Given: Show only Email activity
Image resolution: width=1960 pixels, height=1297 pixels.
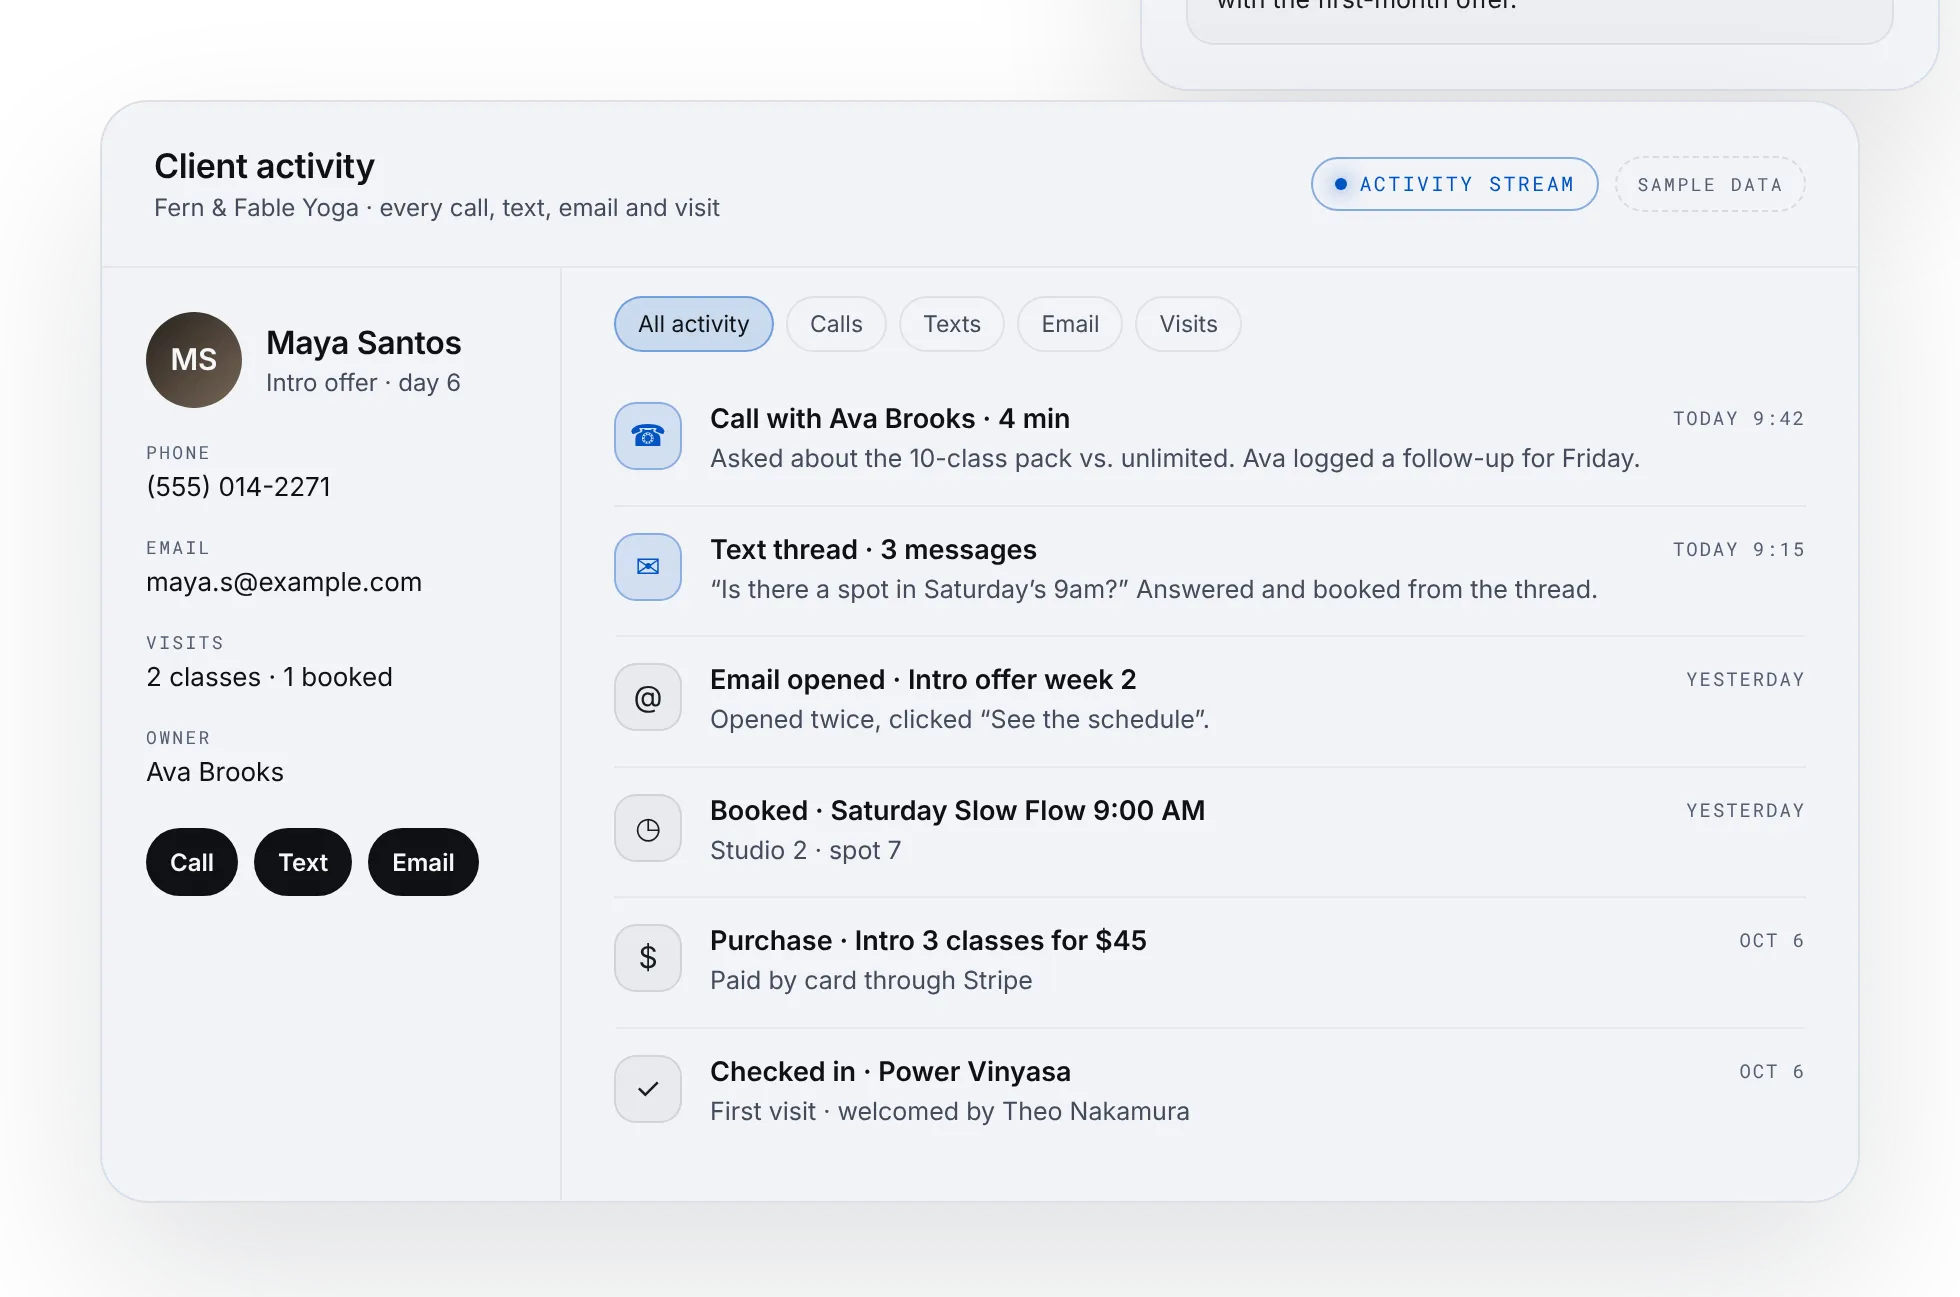Looking at the screenshot, I should tap(1070, 324).
